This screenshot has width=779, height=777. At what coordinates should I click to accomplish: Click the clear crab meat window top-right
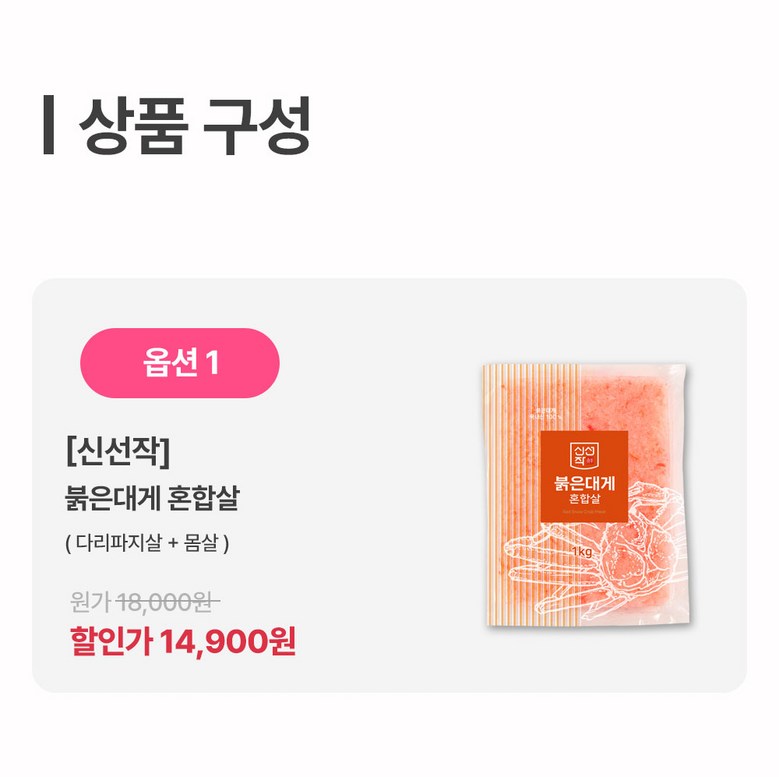631,402
